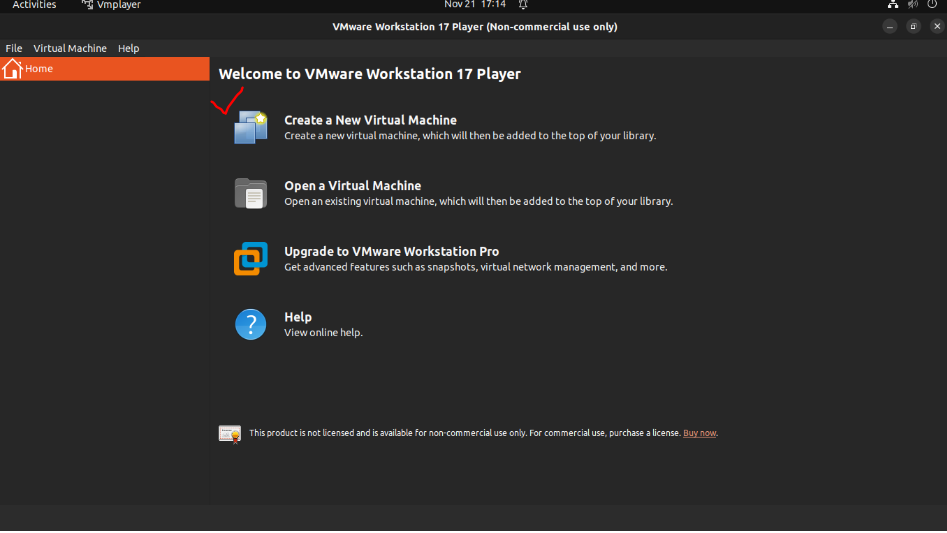Click the notification bell icon beside the clock
The height and width of the screenshot is (533, 947).
[523, 5]
